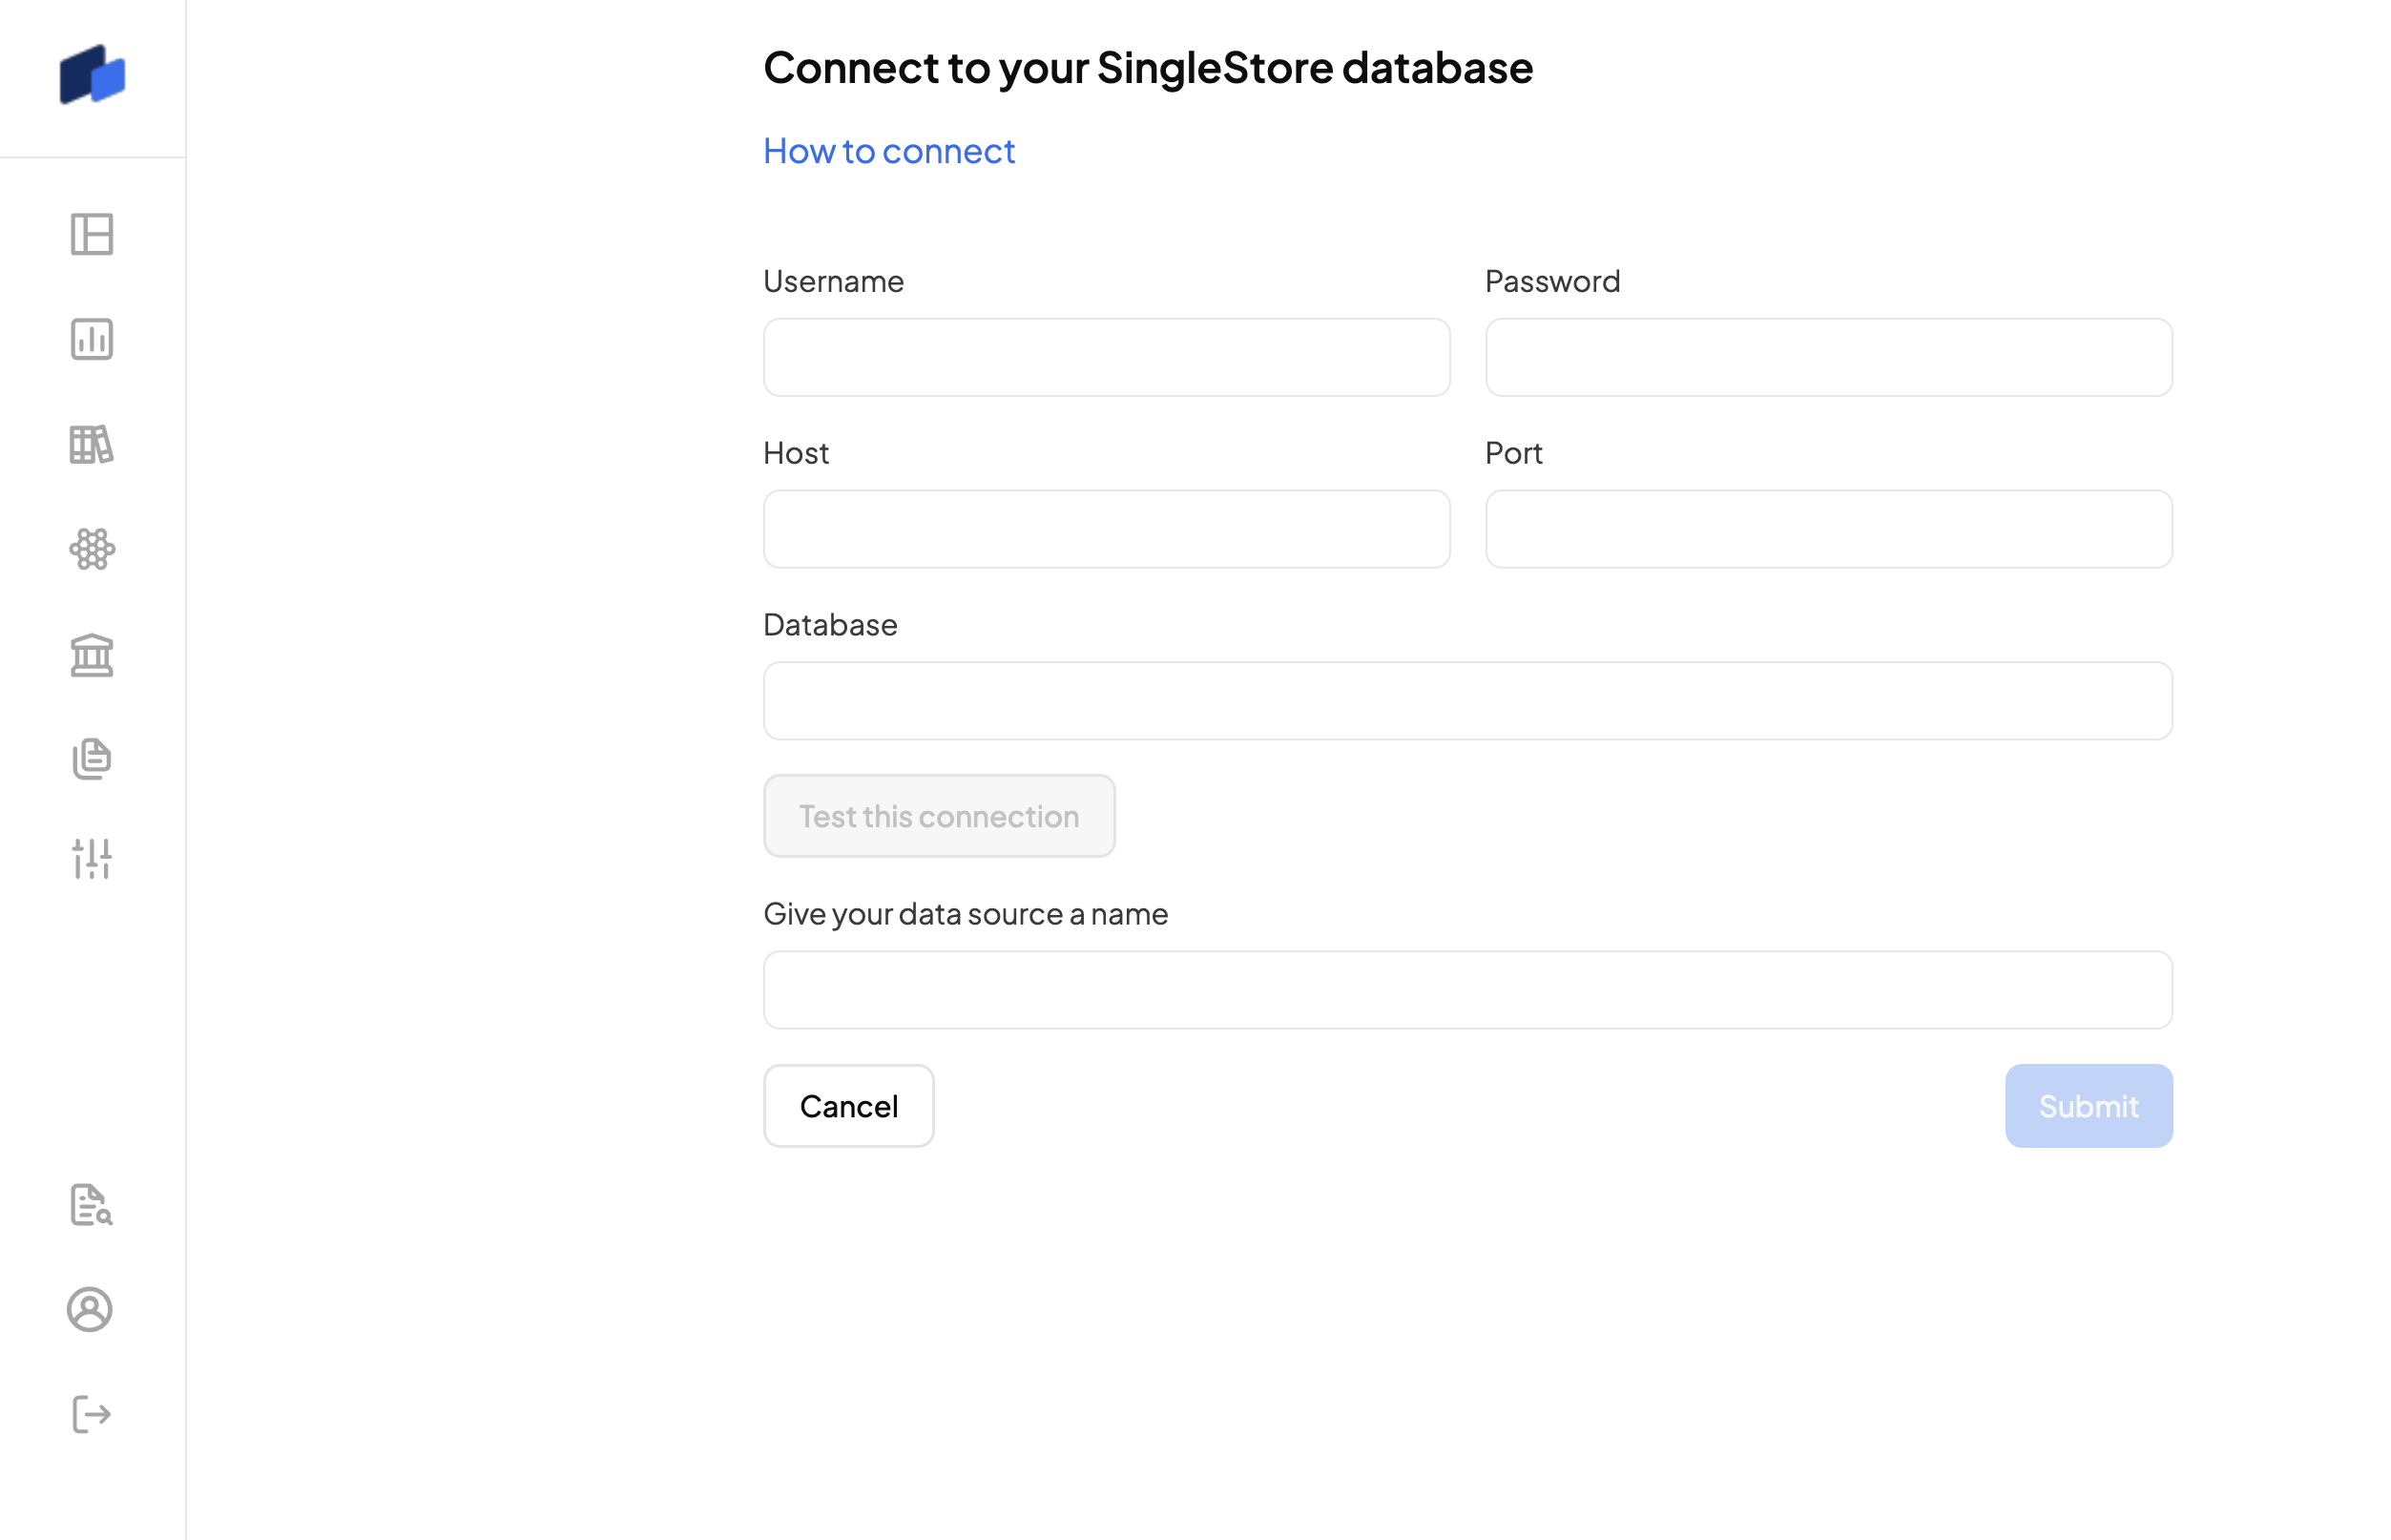
Task: Open the sliders settings icon in sidebar
Action: point(92,859)
